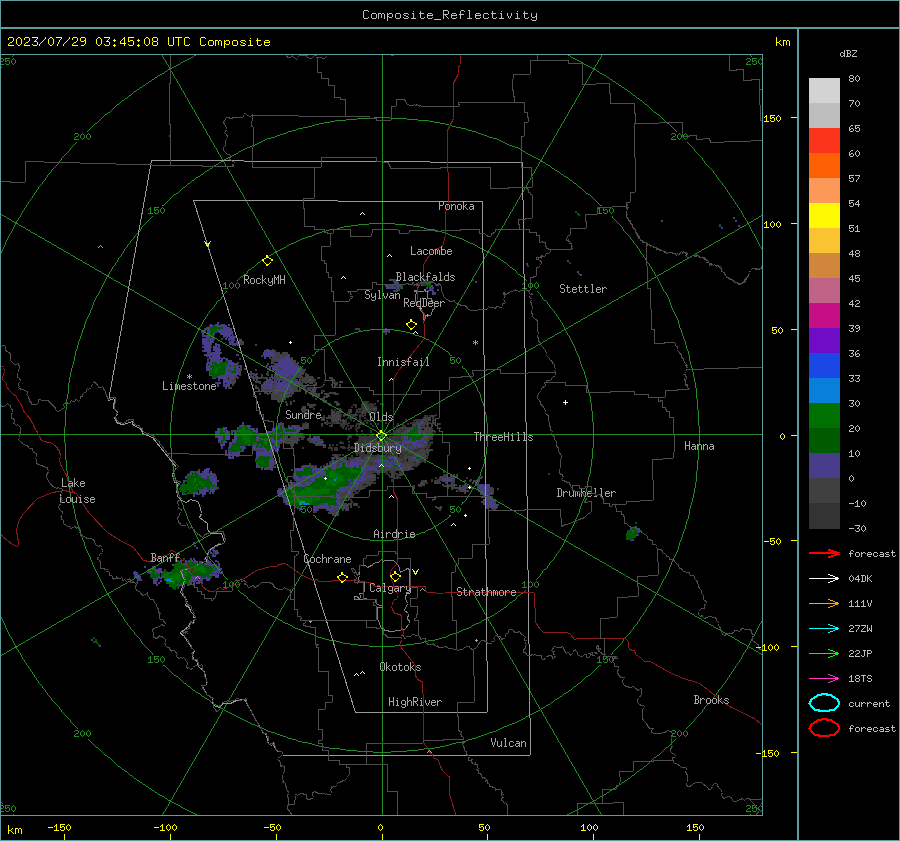Click the Lake Louise label

(77, 491)
